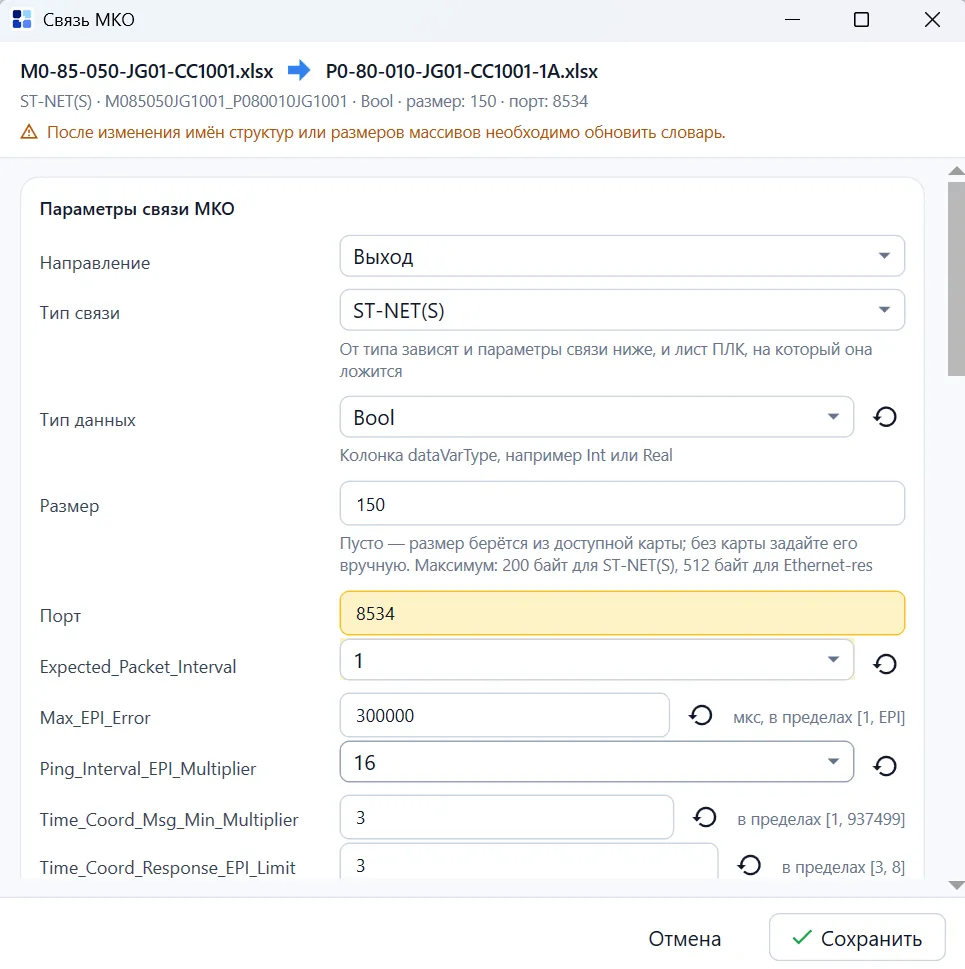Click the hint 'Колонка dataVarType, например Int или Real'
Image resolution: width=965 pixels, height=969 pixels.
[506, 455]
